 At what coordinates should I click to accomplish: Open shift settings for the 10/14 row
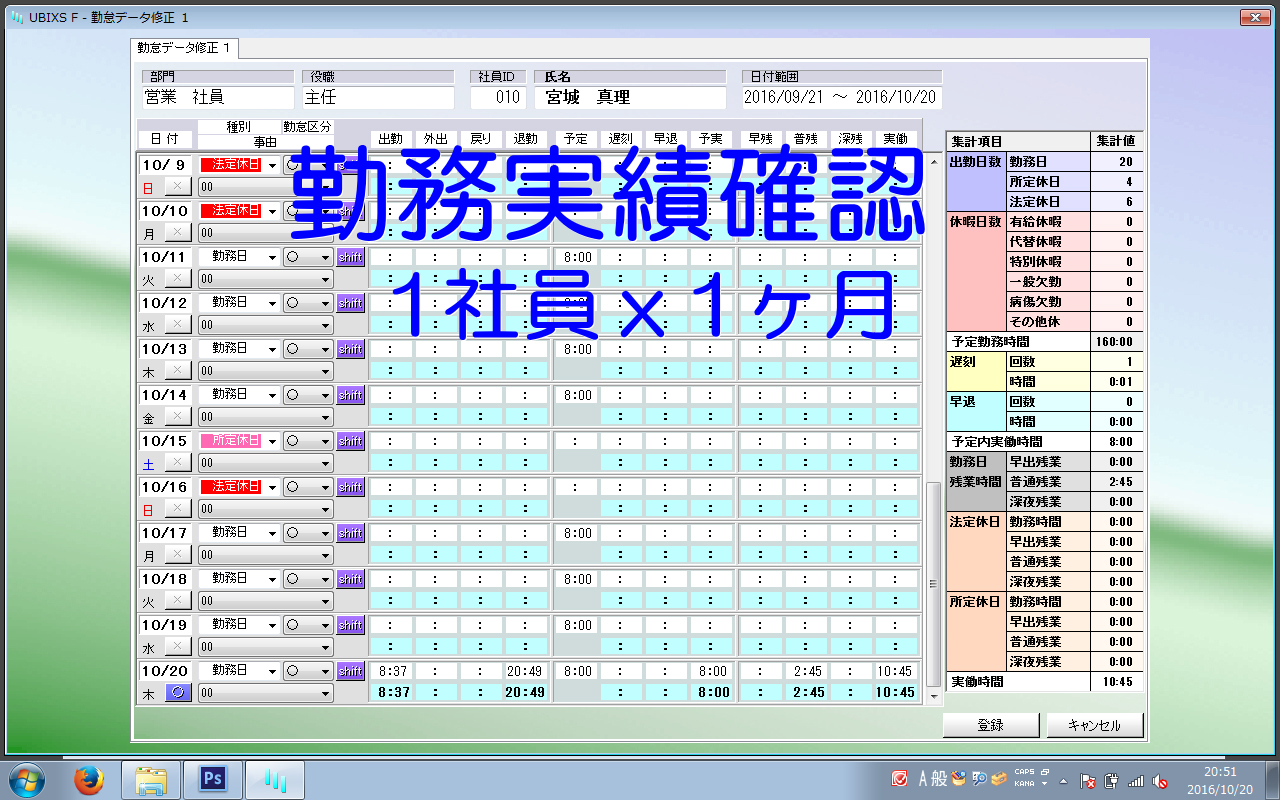pyautogui.click(x=350, y=395)
